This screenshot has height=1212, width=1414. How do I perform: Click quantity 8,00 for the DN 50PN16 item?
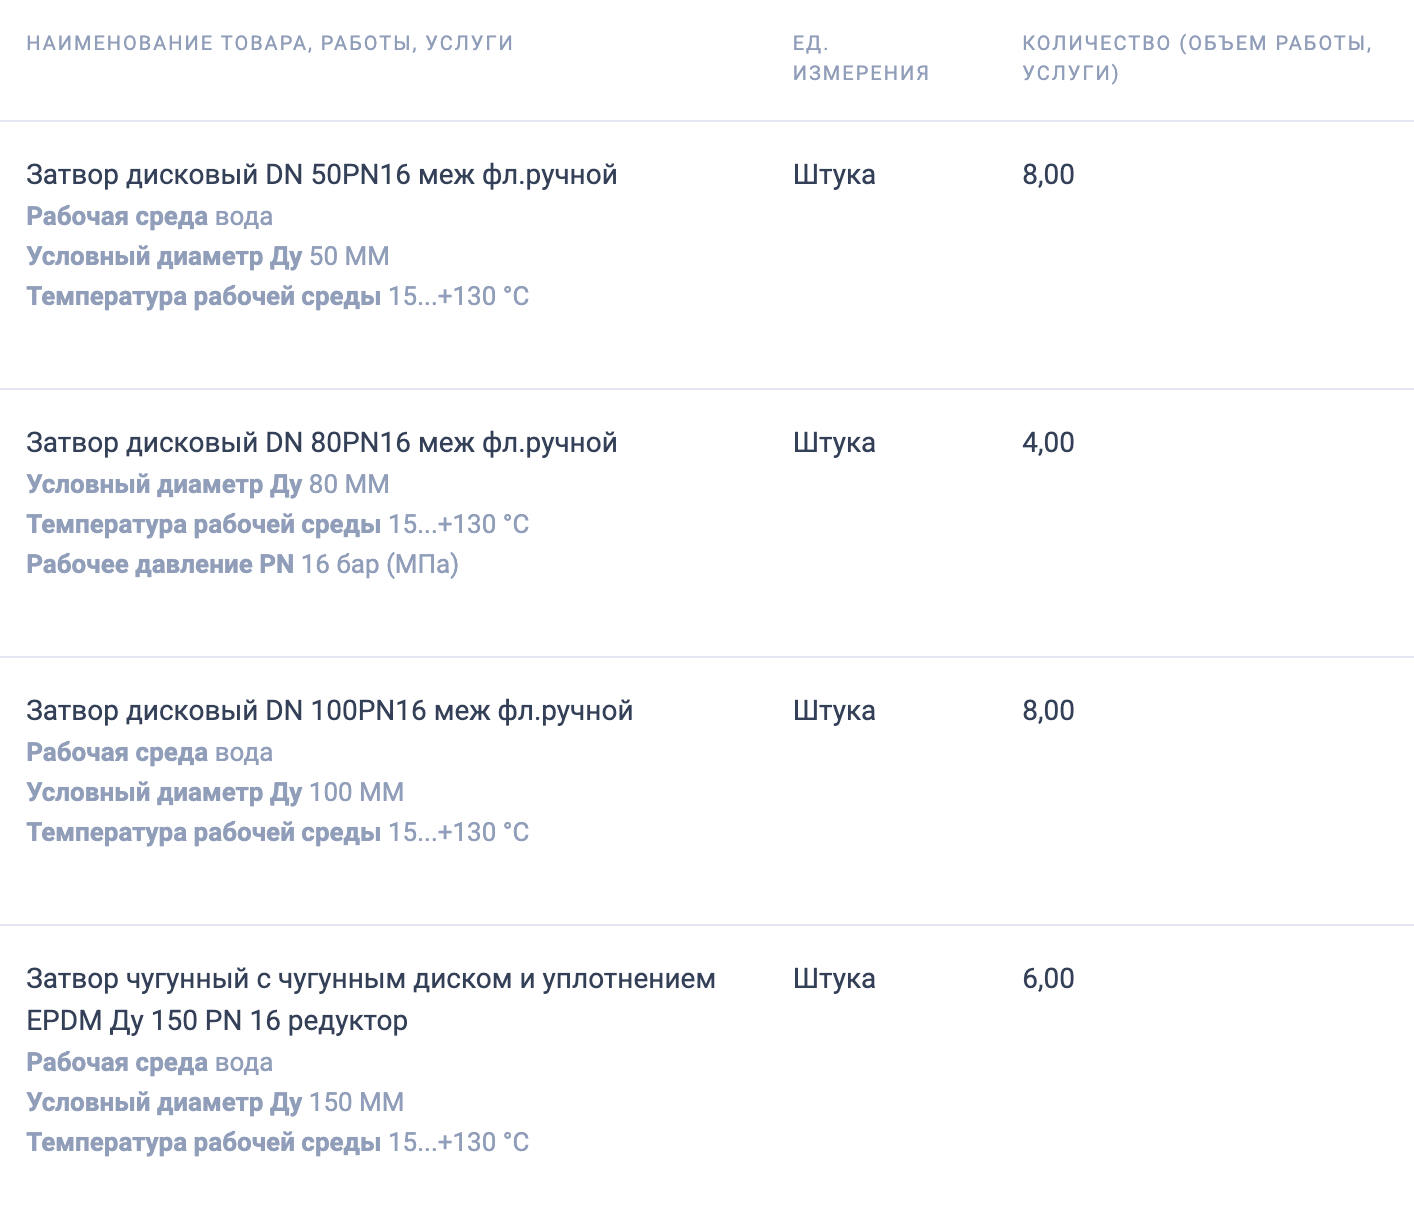coord(1048,175)
